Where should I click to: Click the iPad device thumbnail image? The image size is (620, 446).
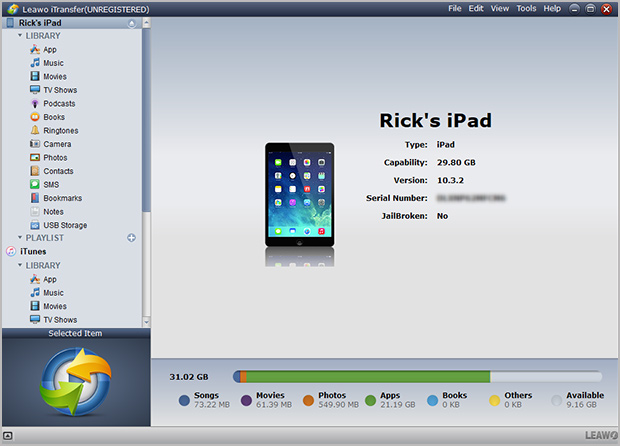(x=300, y=195)
